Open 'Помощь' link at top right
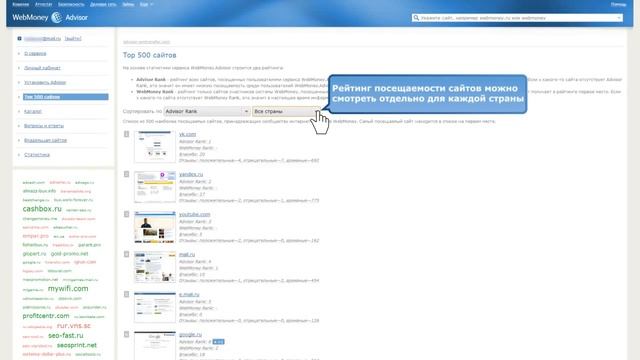The height and width of the screenshot is (360, 640). pos(618,4)
